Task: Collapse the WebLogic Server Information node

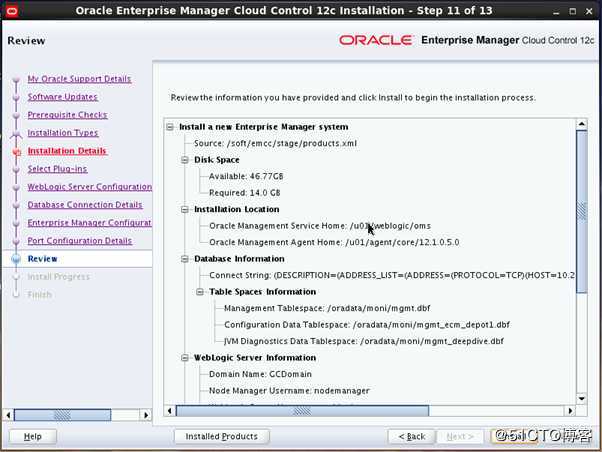Action: [x=185, y=358]
